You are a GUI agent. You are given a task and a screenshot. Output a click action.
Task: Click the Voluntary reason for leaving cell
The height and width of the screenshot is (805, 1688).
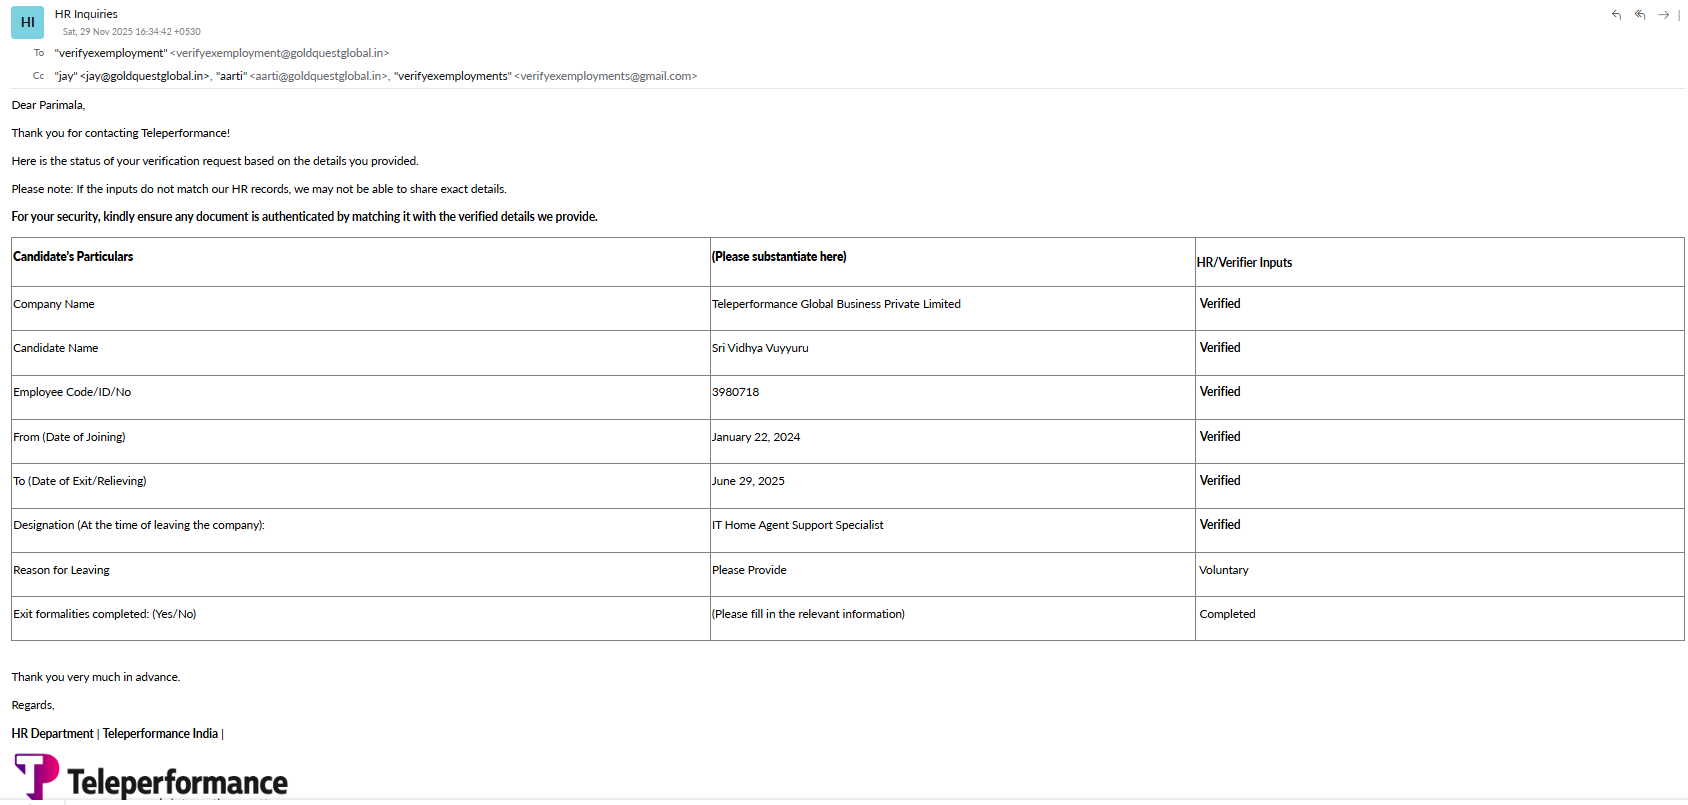pyautogui.click(x=1224, y=570)
